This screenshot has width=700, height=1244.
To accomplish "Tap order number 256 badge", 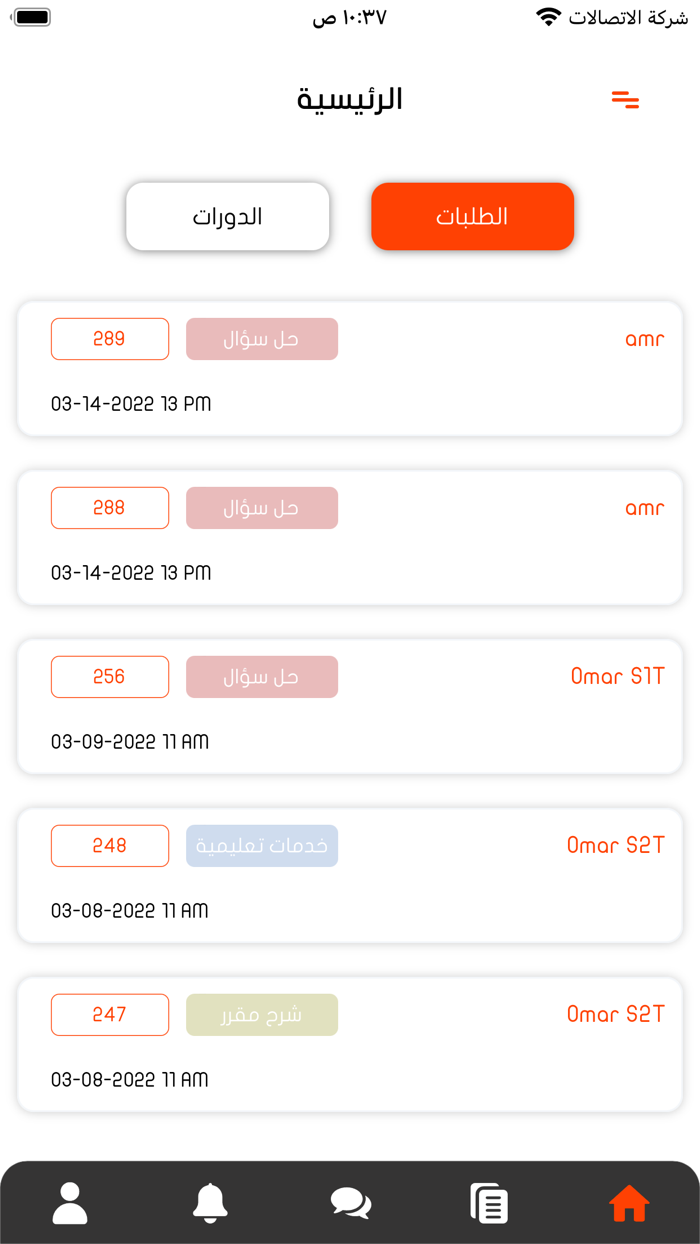I will pyautogui.click(x=110, y=677).
